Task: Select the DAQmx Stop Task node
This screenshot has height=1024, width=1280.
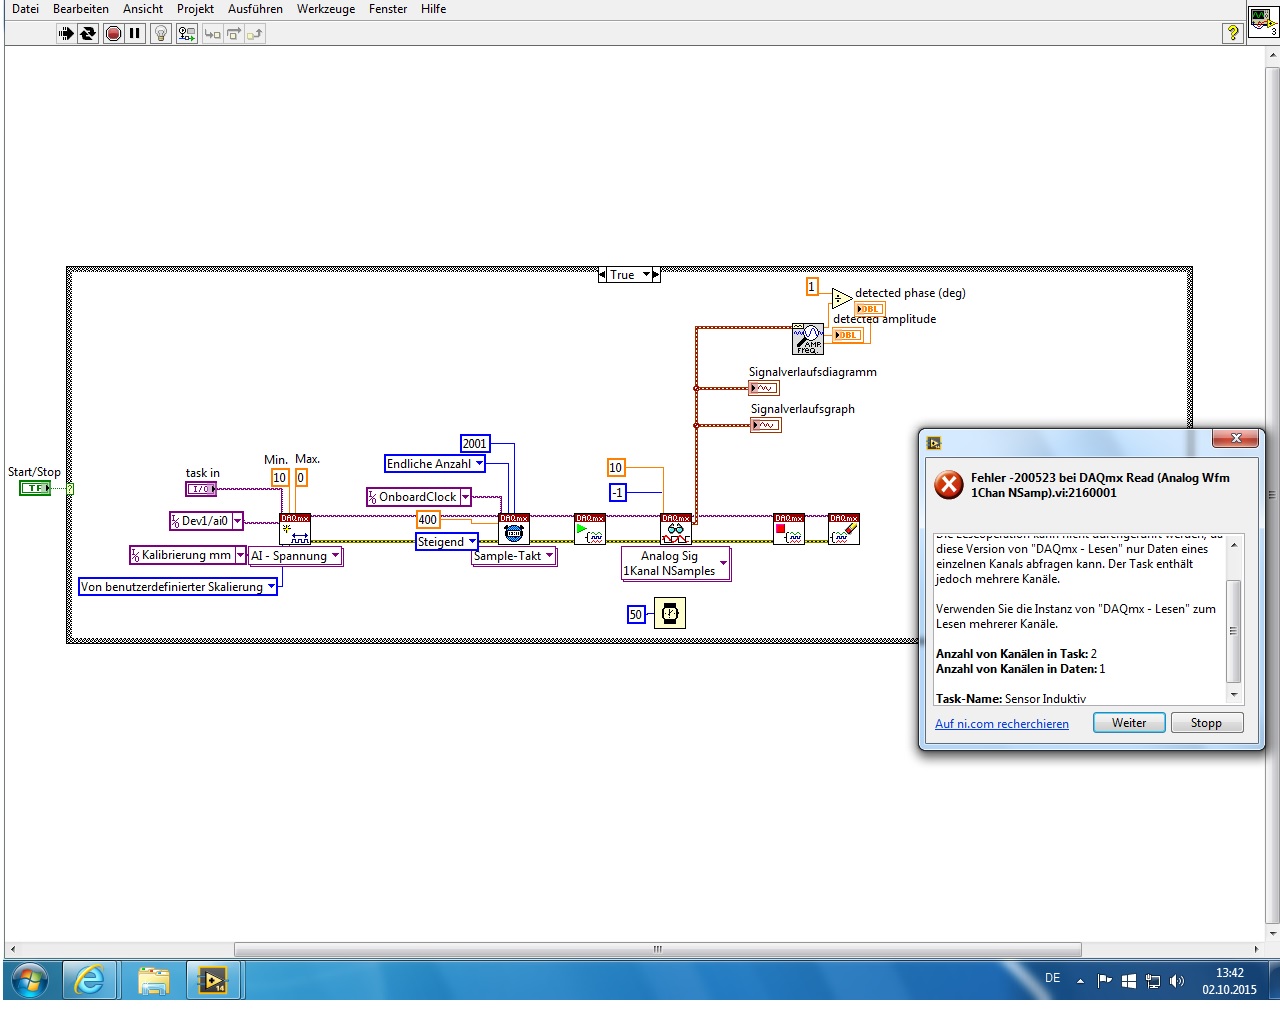Action: [789, 529]
